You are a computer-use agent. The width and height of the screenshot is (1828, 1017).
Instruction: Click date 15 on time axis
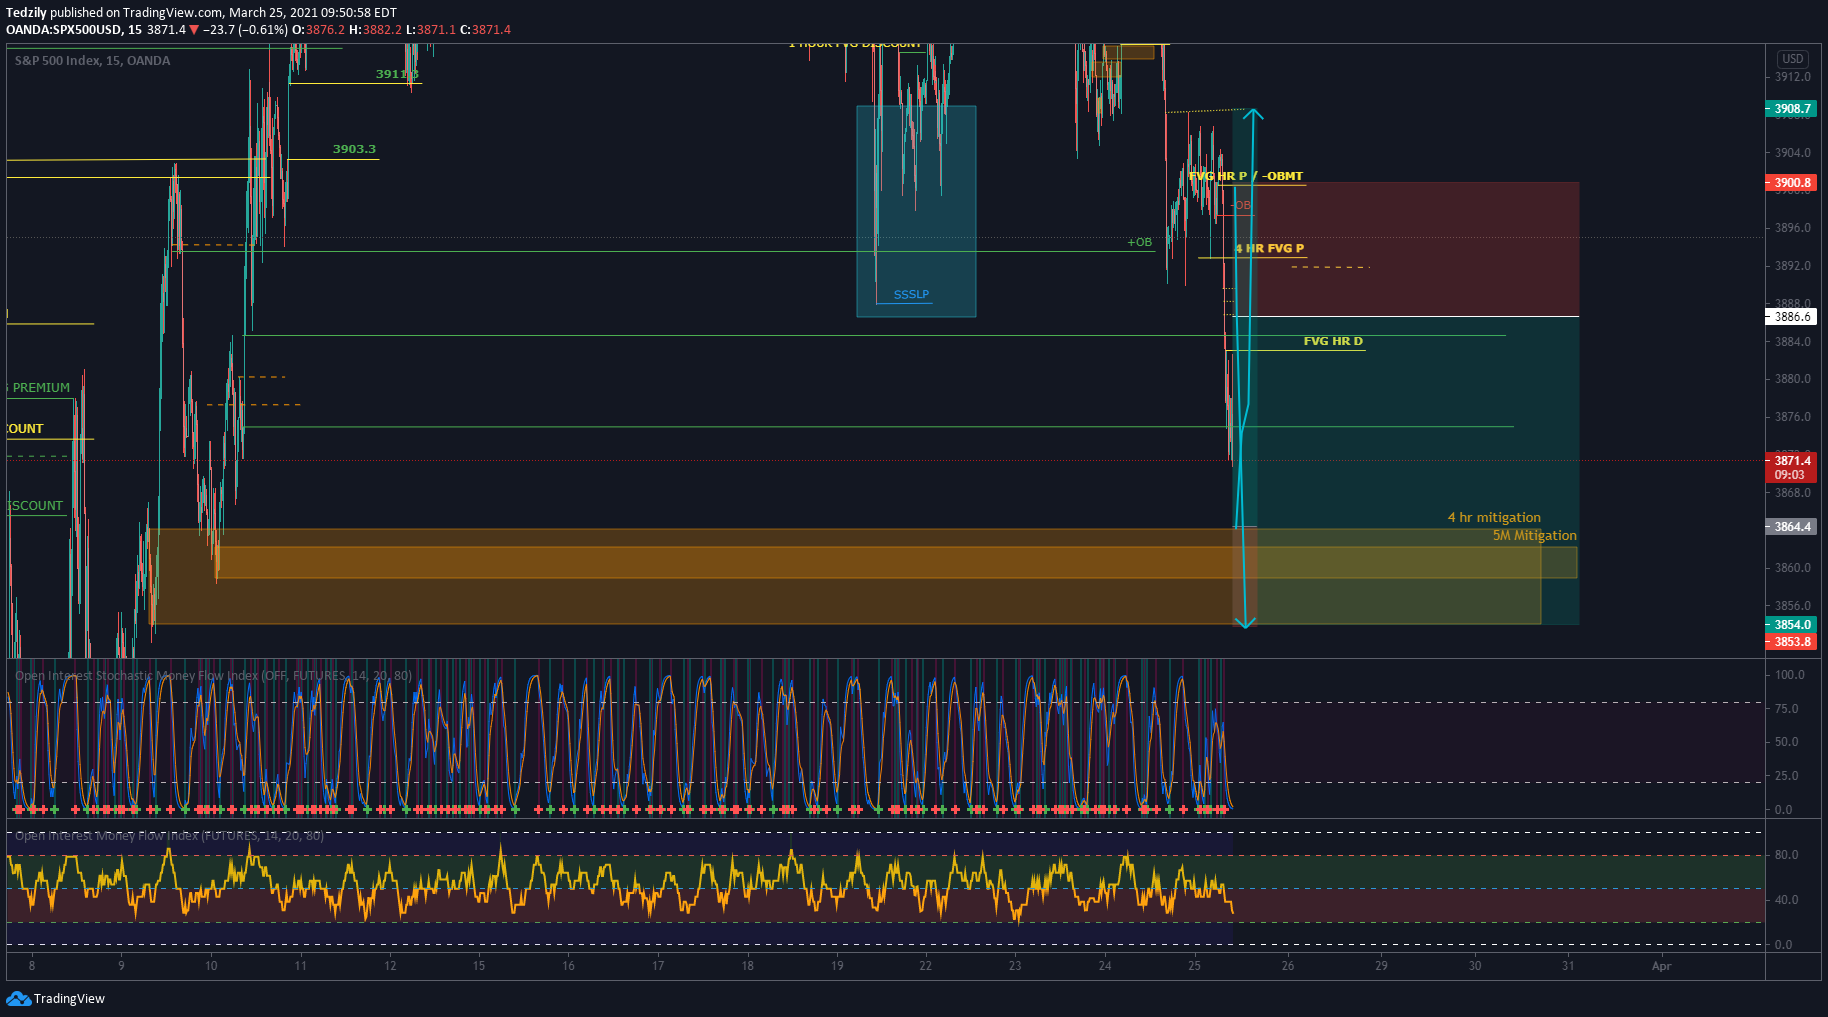pyautogui.click(x=479, y=966)
